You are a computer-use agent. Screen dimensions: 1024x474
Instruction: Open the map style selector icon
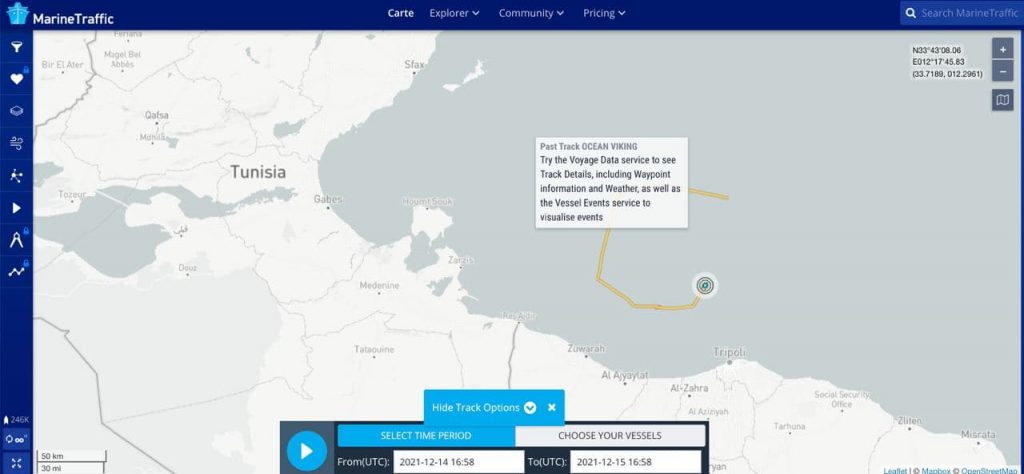(1002, 100)
